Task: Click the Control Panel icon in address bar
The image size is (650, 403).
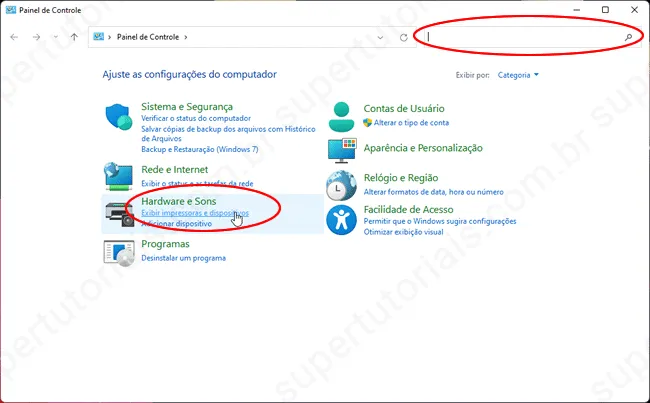Action: (99, 37)
